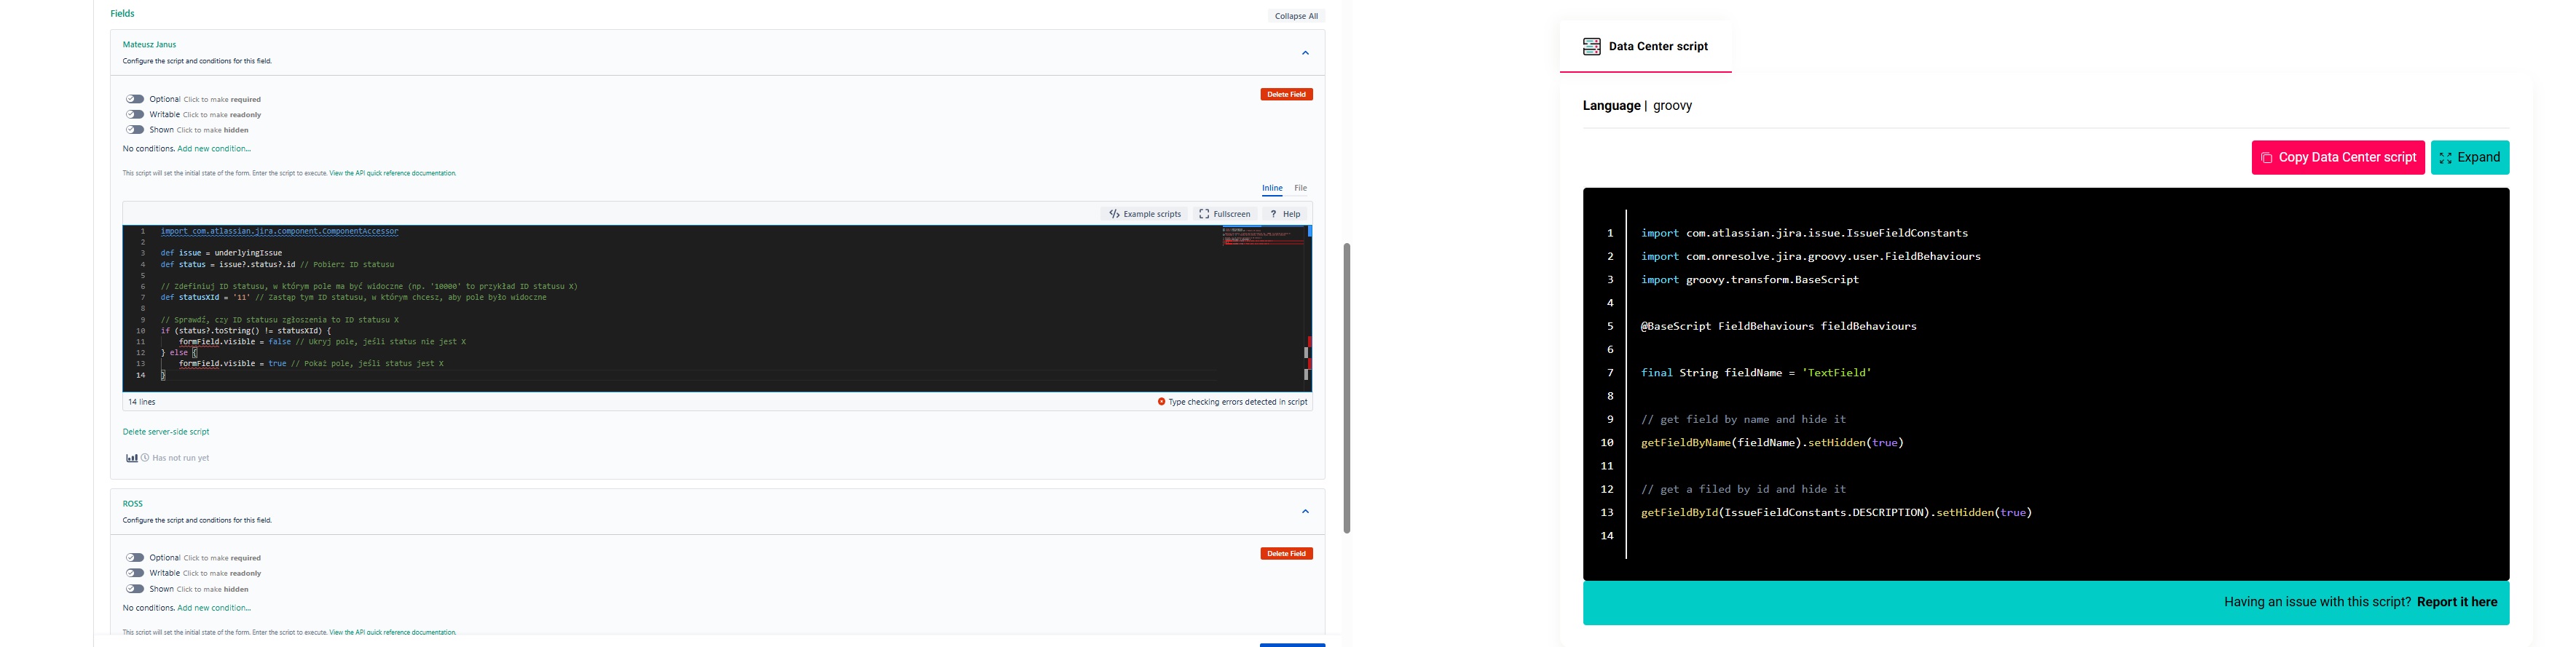
Task: Switch to the File script tab
Action: (1300, 188)
